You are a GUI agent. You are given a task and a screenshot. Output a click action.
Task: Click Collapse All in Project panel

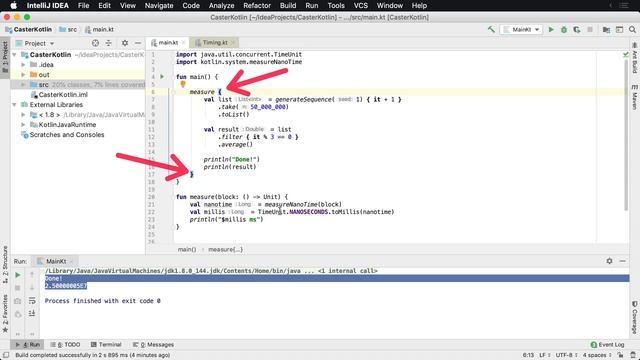[109, 43]
